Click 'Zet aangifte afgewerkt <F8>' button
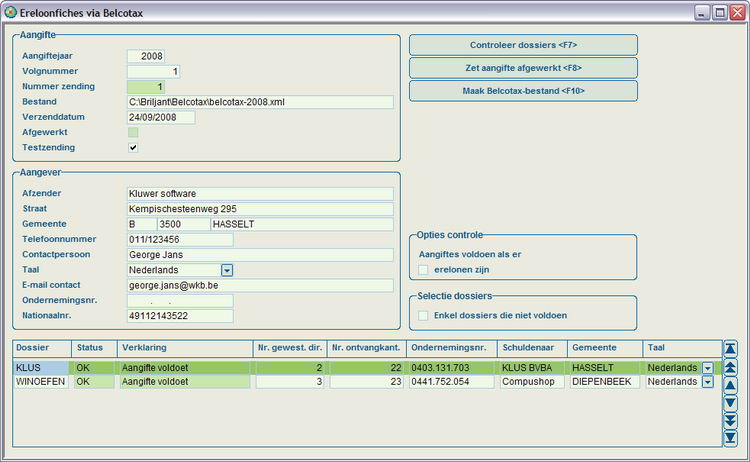 pos(523,68)
